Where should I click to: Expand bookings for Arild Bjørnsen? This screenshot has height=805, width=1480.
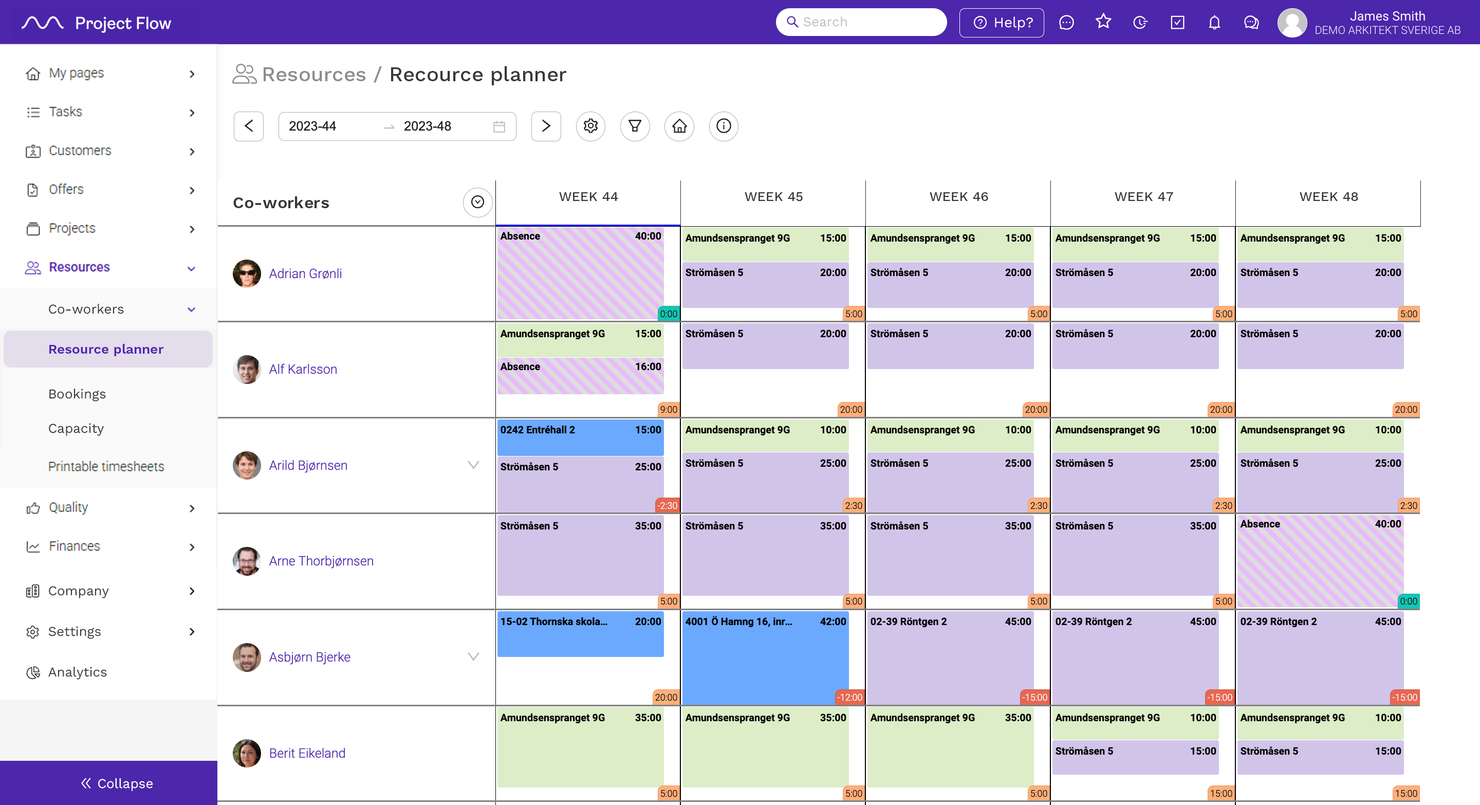[x=473, y=465]
